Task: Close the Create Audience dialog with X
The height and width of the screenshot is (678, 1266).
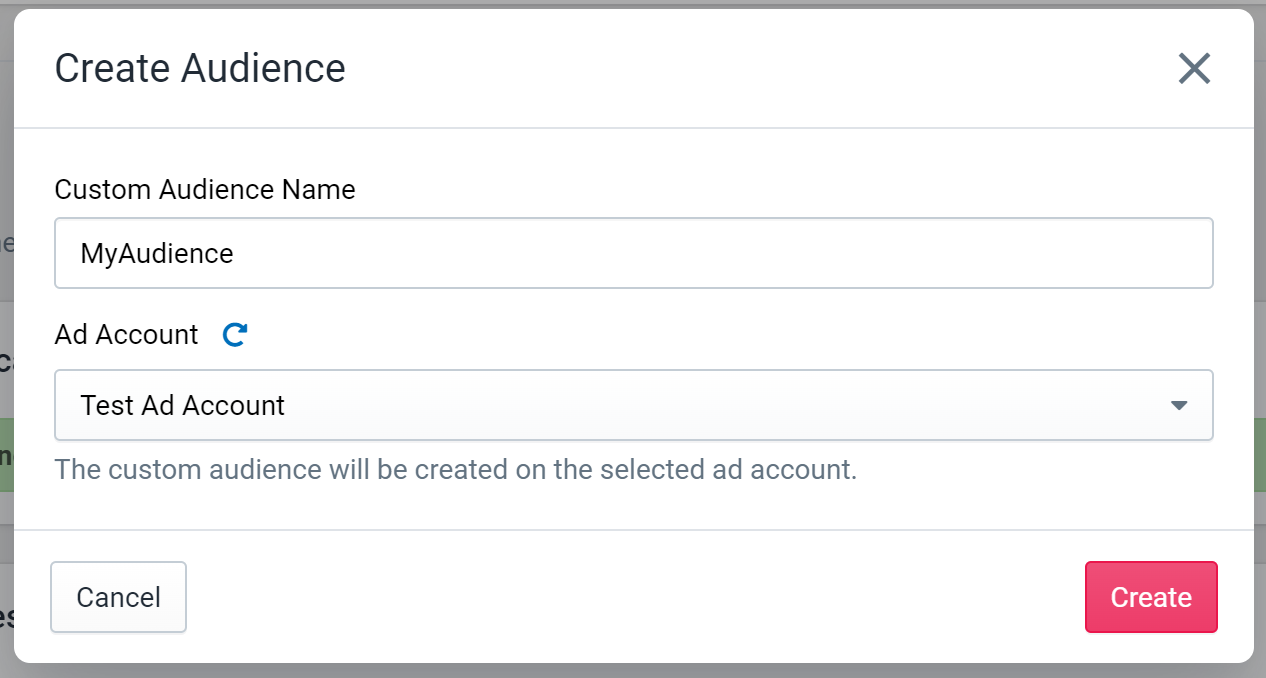Action: (1194, 69)
